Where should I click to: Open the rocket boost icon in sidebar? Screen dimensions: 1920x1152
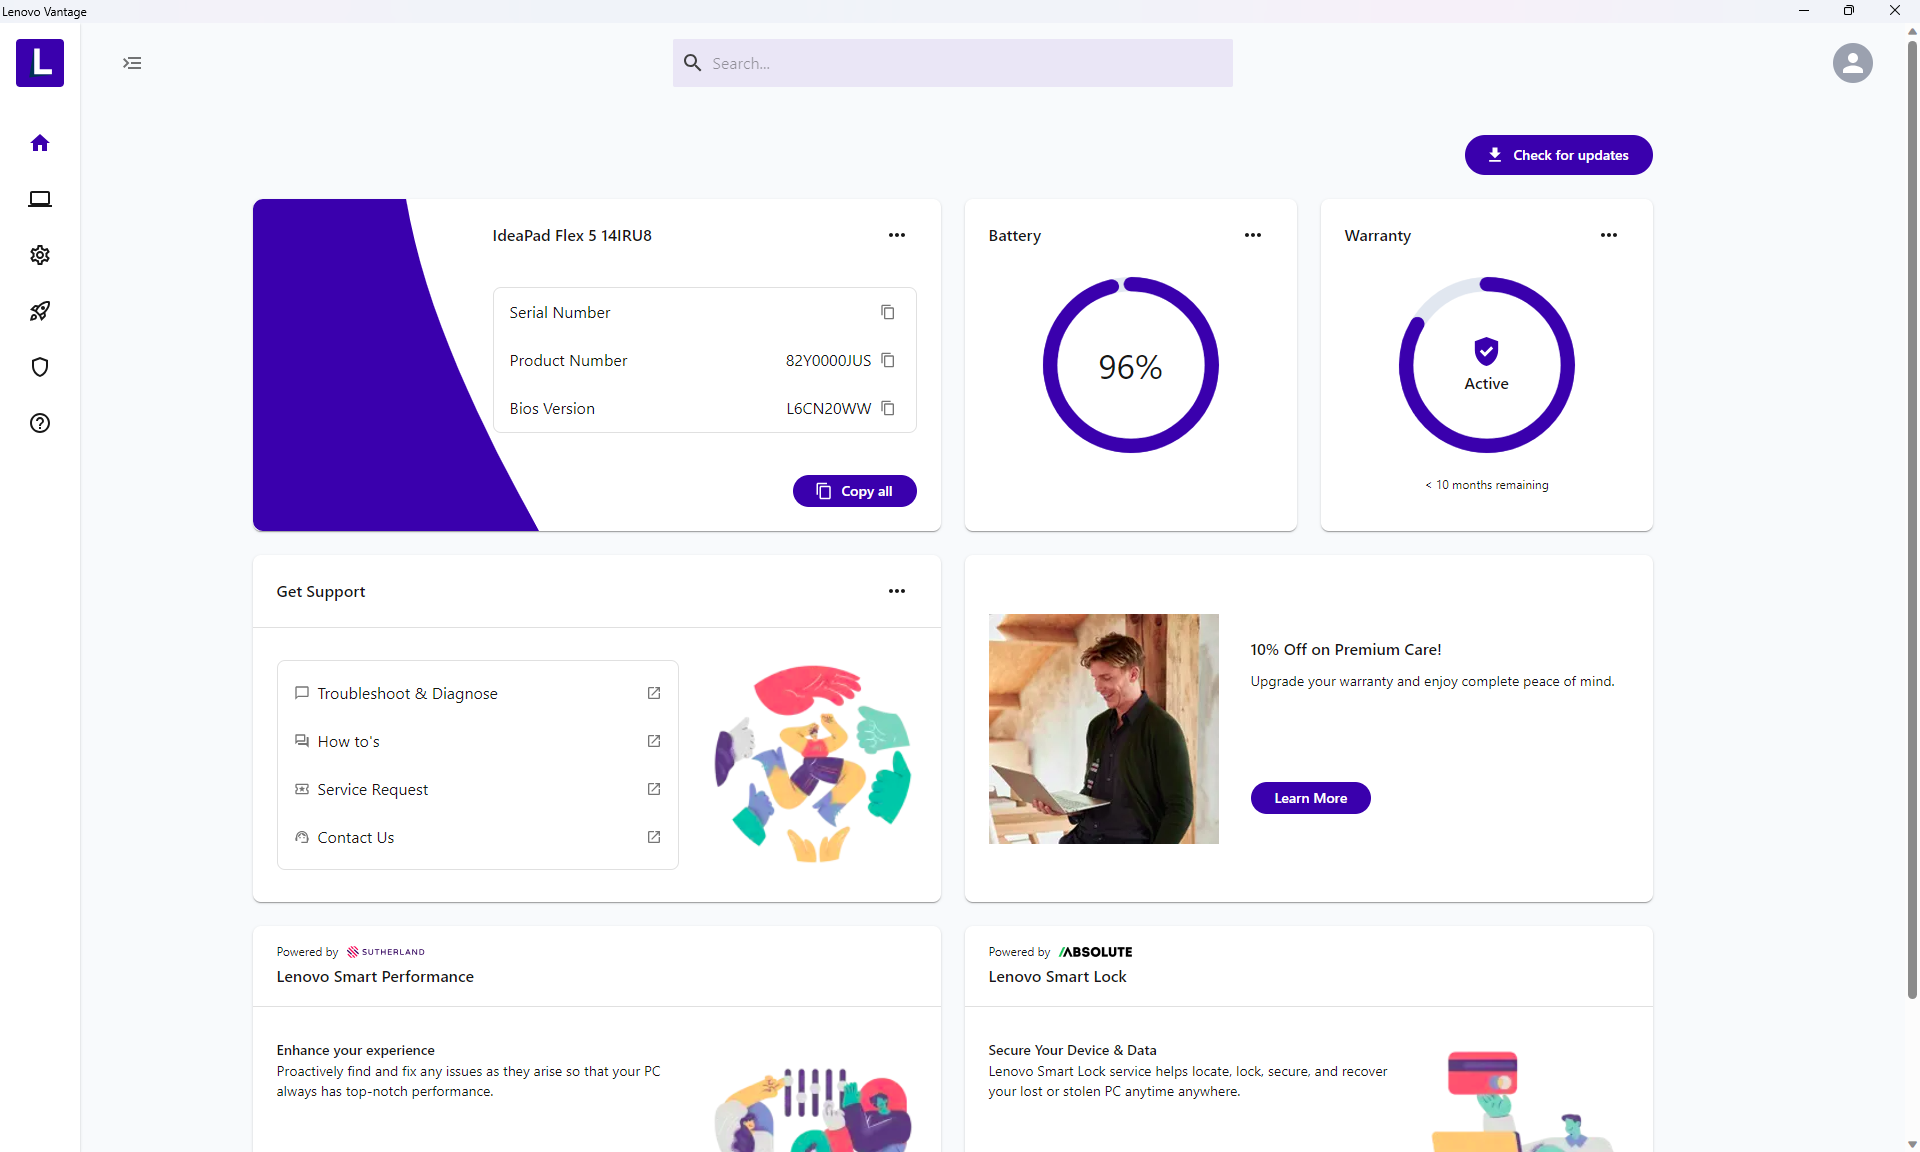40,311
